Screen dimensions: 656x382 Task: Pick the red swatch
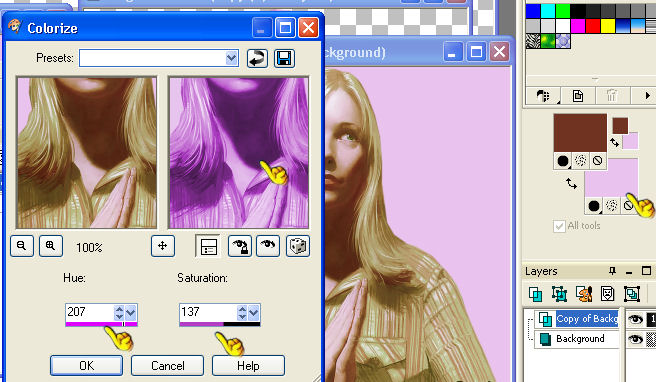point(593,26)
